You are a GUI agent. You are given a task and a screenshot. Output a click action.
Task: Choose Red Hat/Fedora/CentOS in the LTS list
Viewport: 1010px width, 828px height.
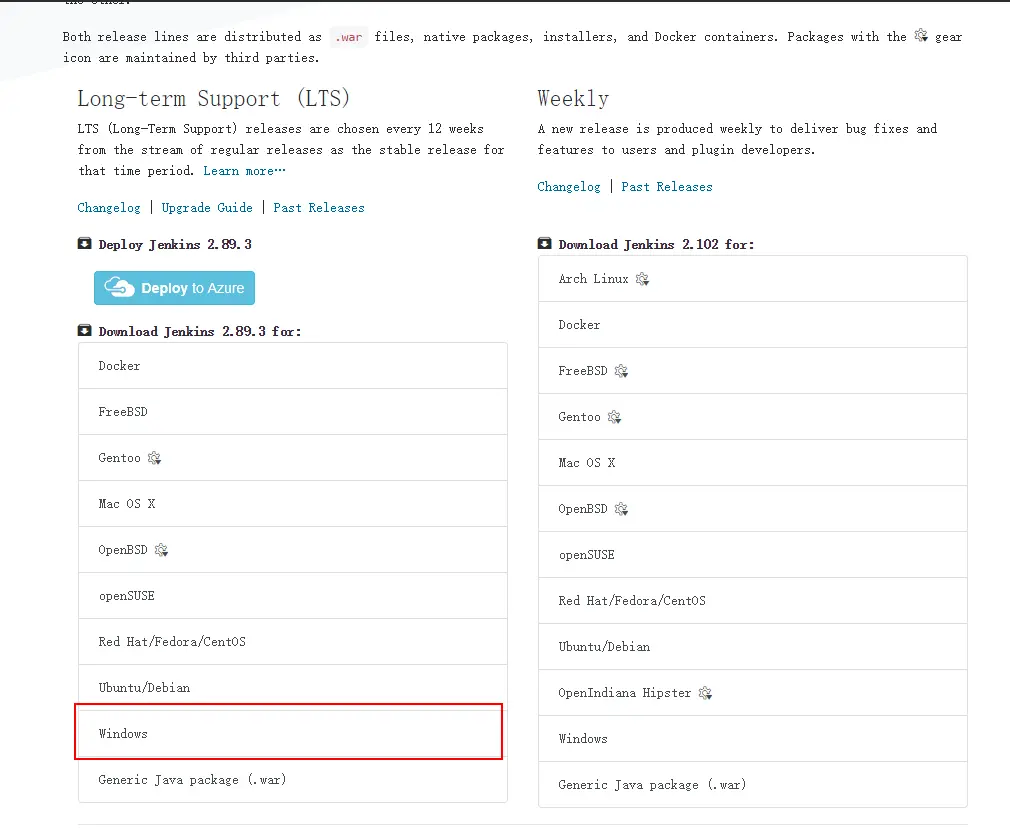coord(292,642)
